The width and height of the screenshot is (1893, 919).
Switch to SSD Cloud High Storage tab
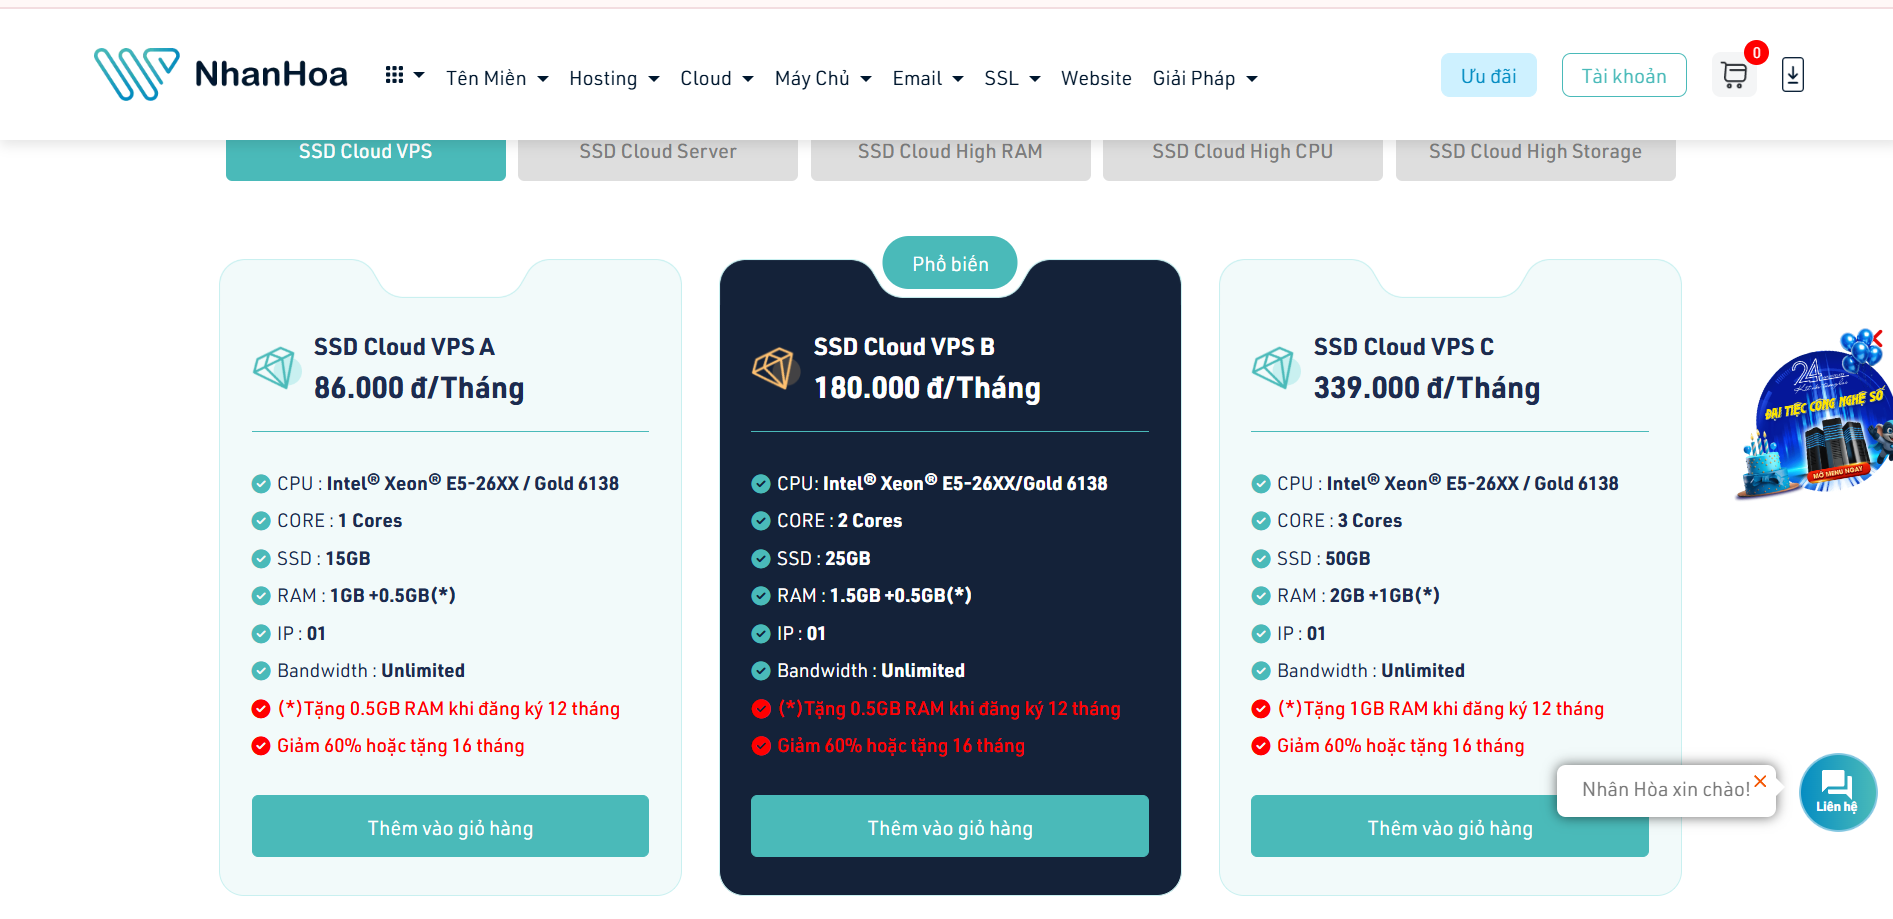1534,152
